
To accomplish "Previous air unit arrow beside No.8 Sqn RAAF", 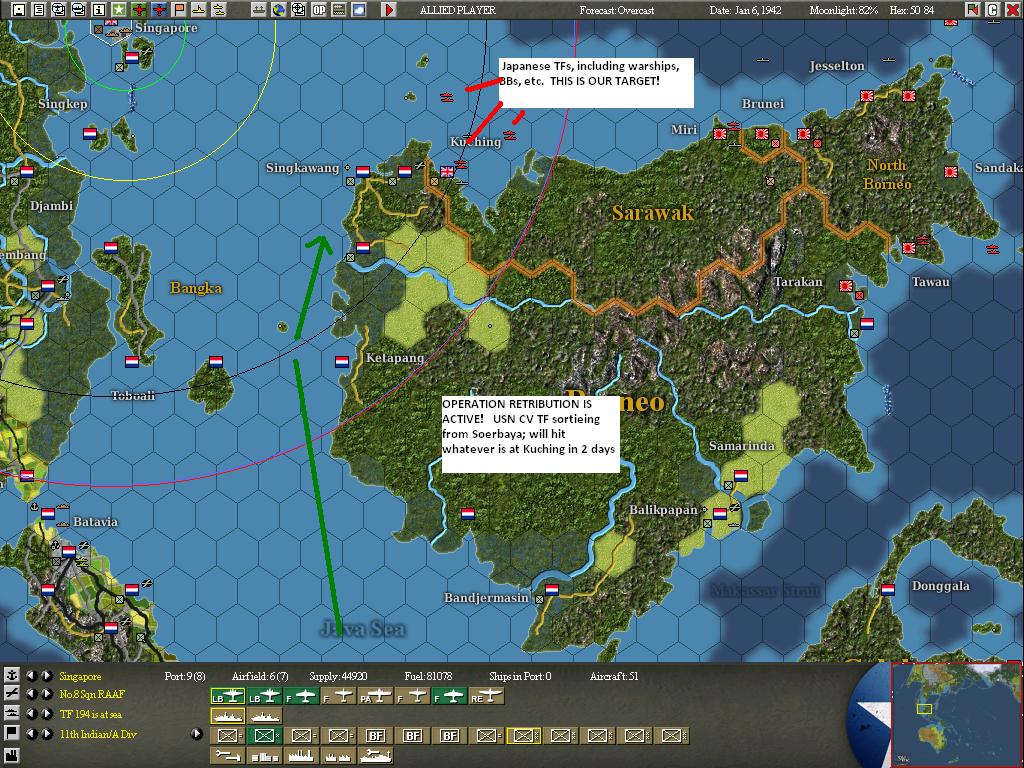I will 31,694.
